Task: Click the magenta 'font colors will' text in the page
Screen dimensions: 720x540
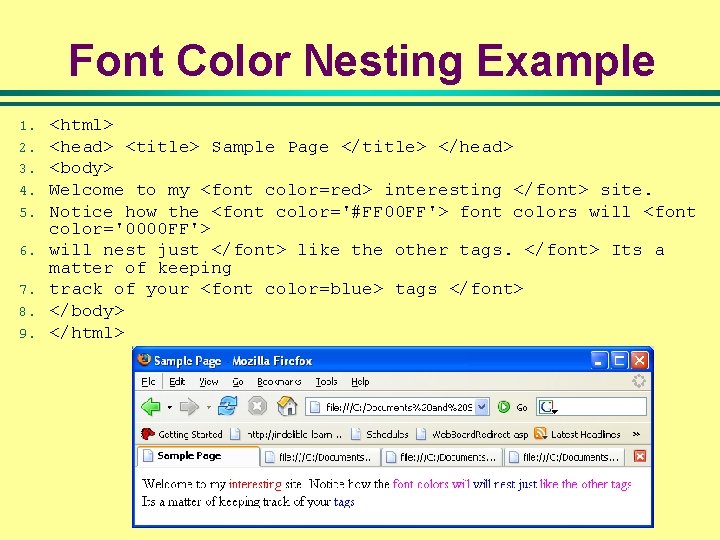Action: pyautogui.click(x=432, y=484)
